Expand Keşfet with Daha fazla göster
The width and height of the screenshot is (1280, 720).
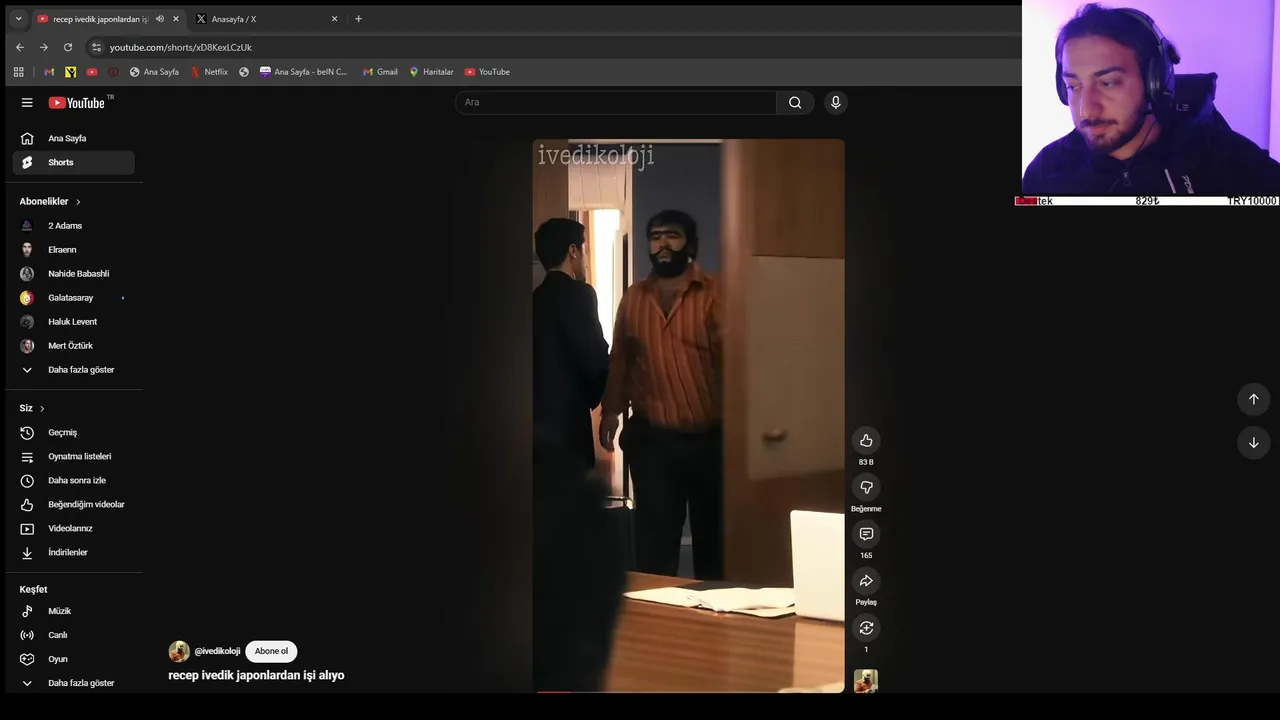(73, 683)
